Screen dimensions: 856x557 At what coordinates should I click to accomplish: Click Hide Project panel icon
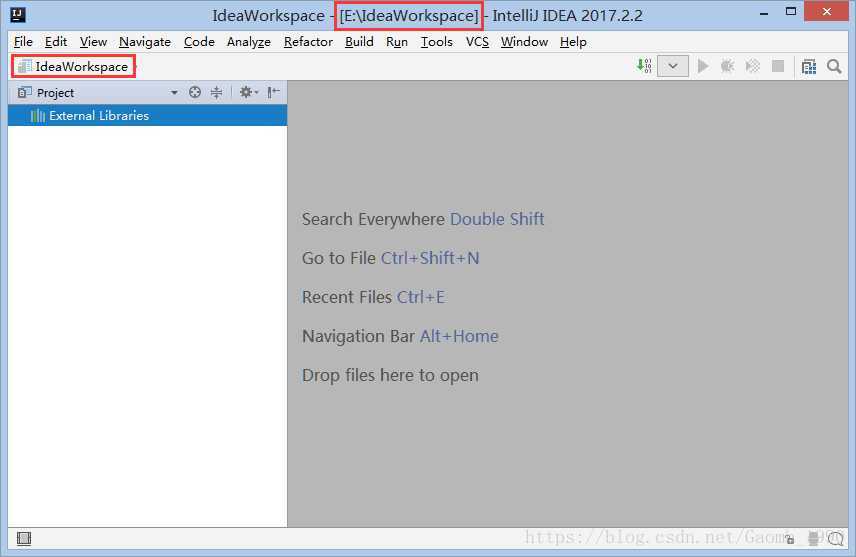tap(274, 92)
